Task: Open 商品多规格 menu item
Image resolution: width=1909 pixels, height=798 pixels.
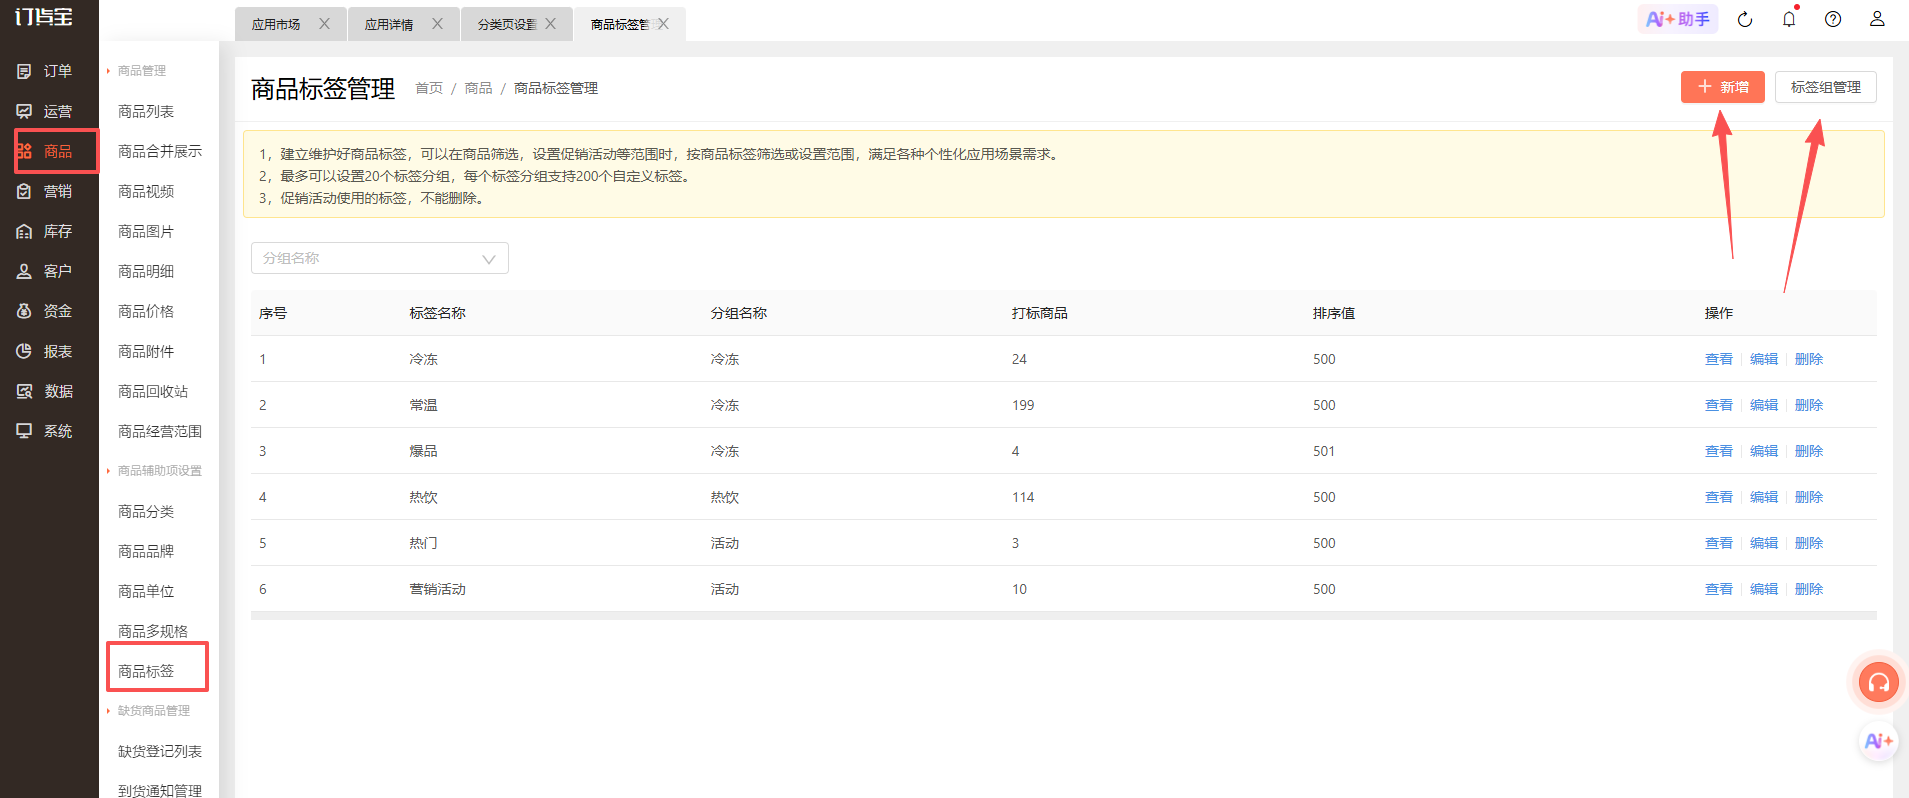Action: [153, 631]
